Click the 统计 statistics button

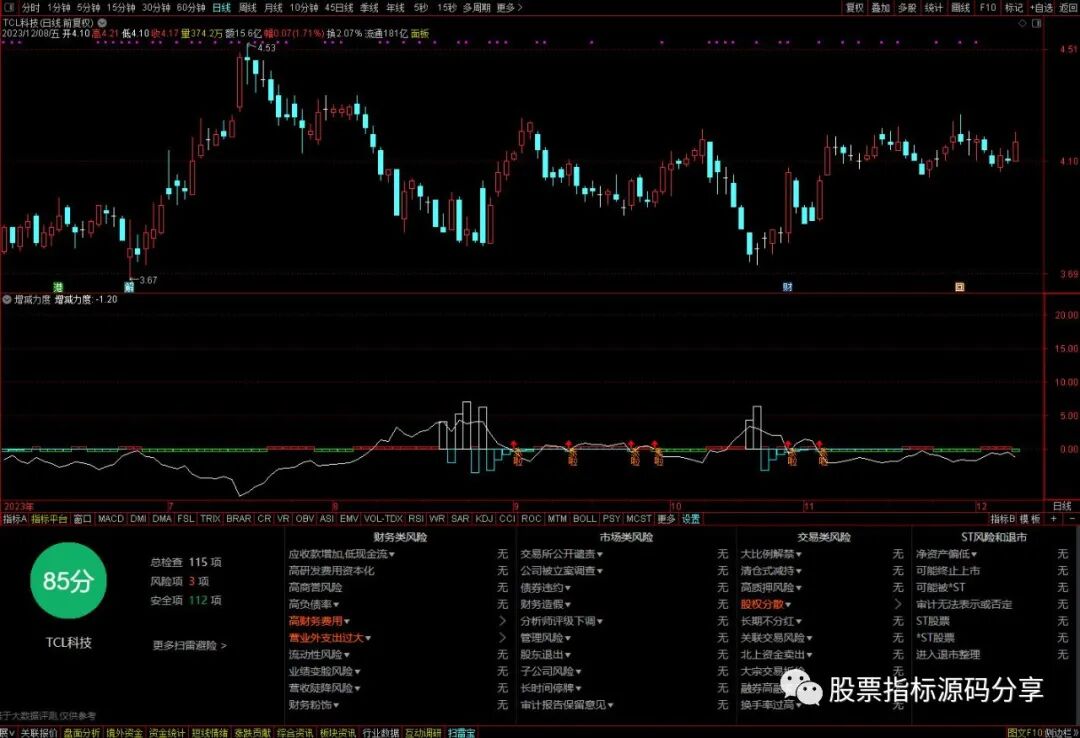(x=933, y=8)
